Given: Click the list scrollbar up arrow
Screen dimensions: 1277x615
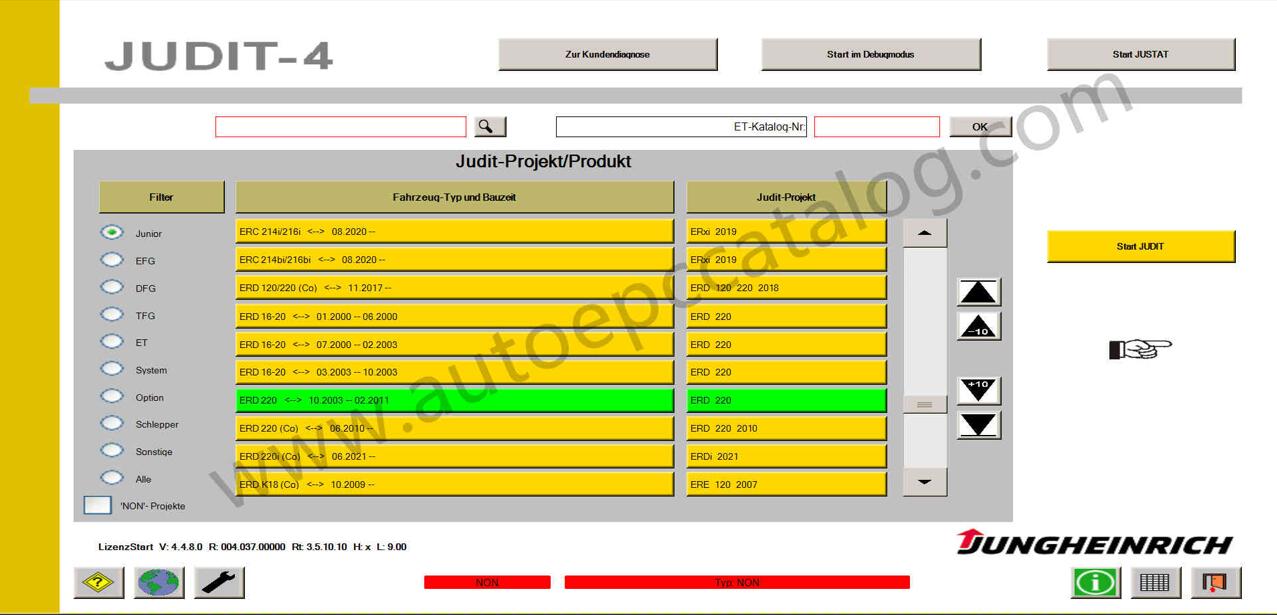Looking at the screenshot, I should click(x=925, y=233).
